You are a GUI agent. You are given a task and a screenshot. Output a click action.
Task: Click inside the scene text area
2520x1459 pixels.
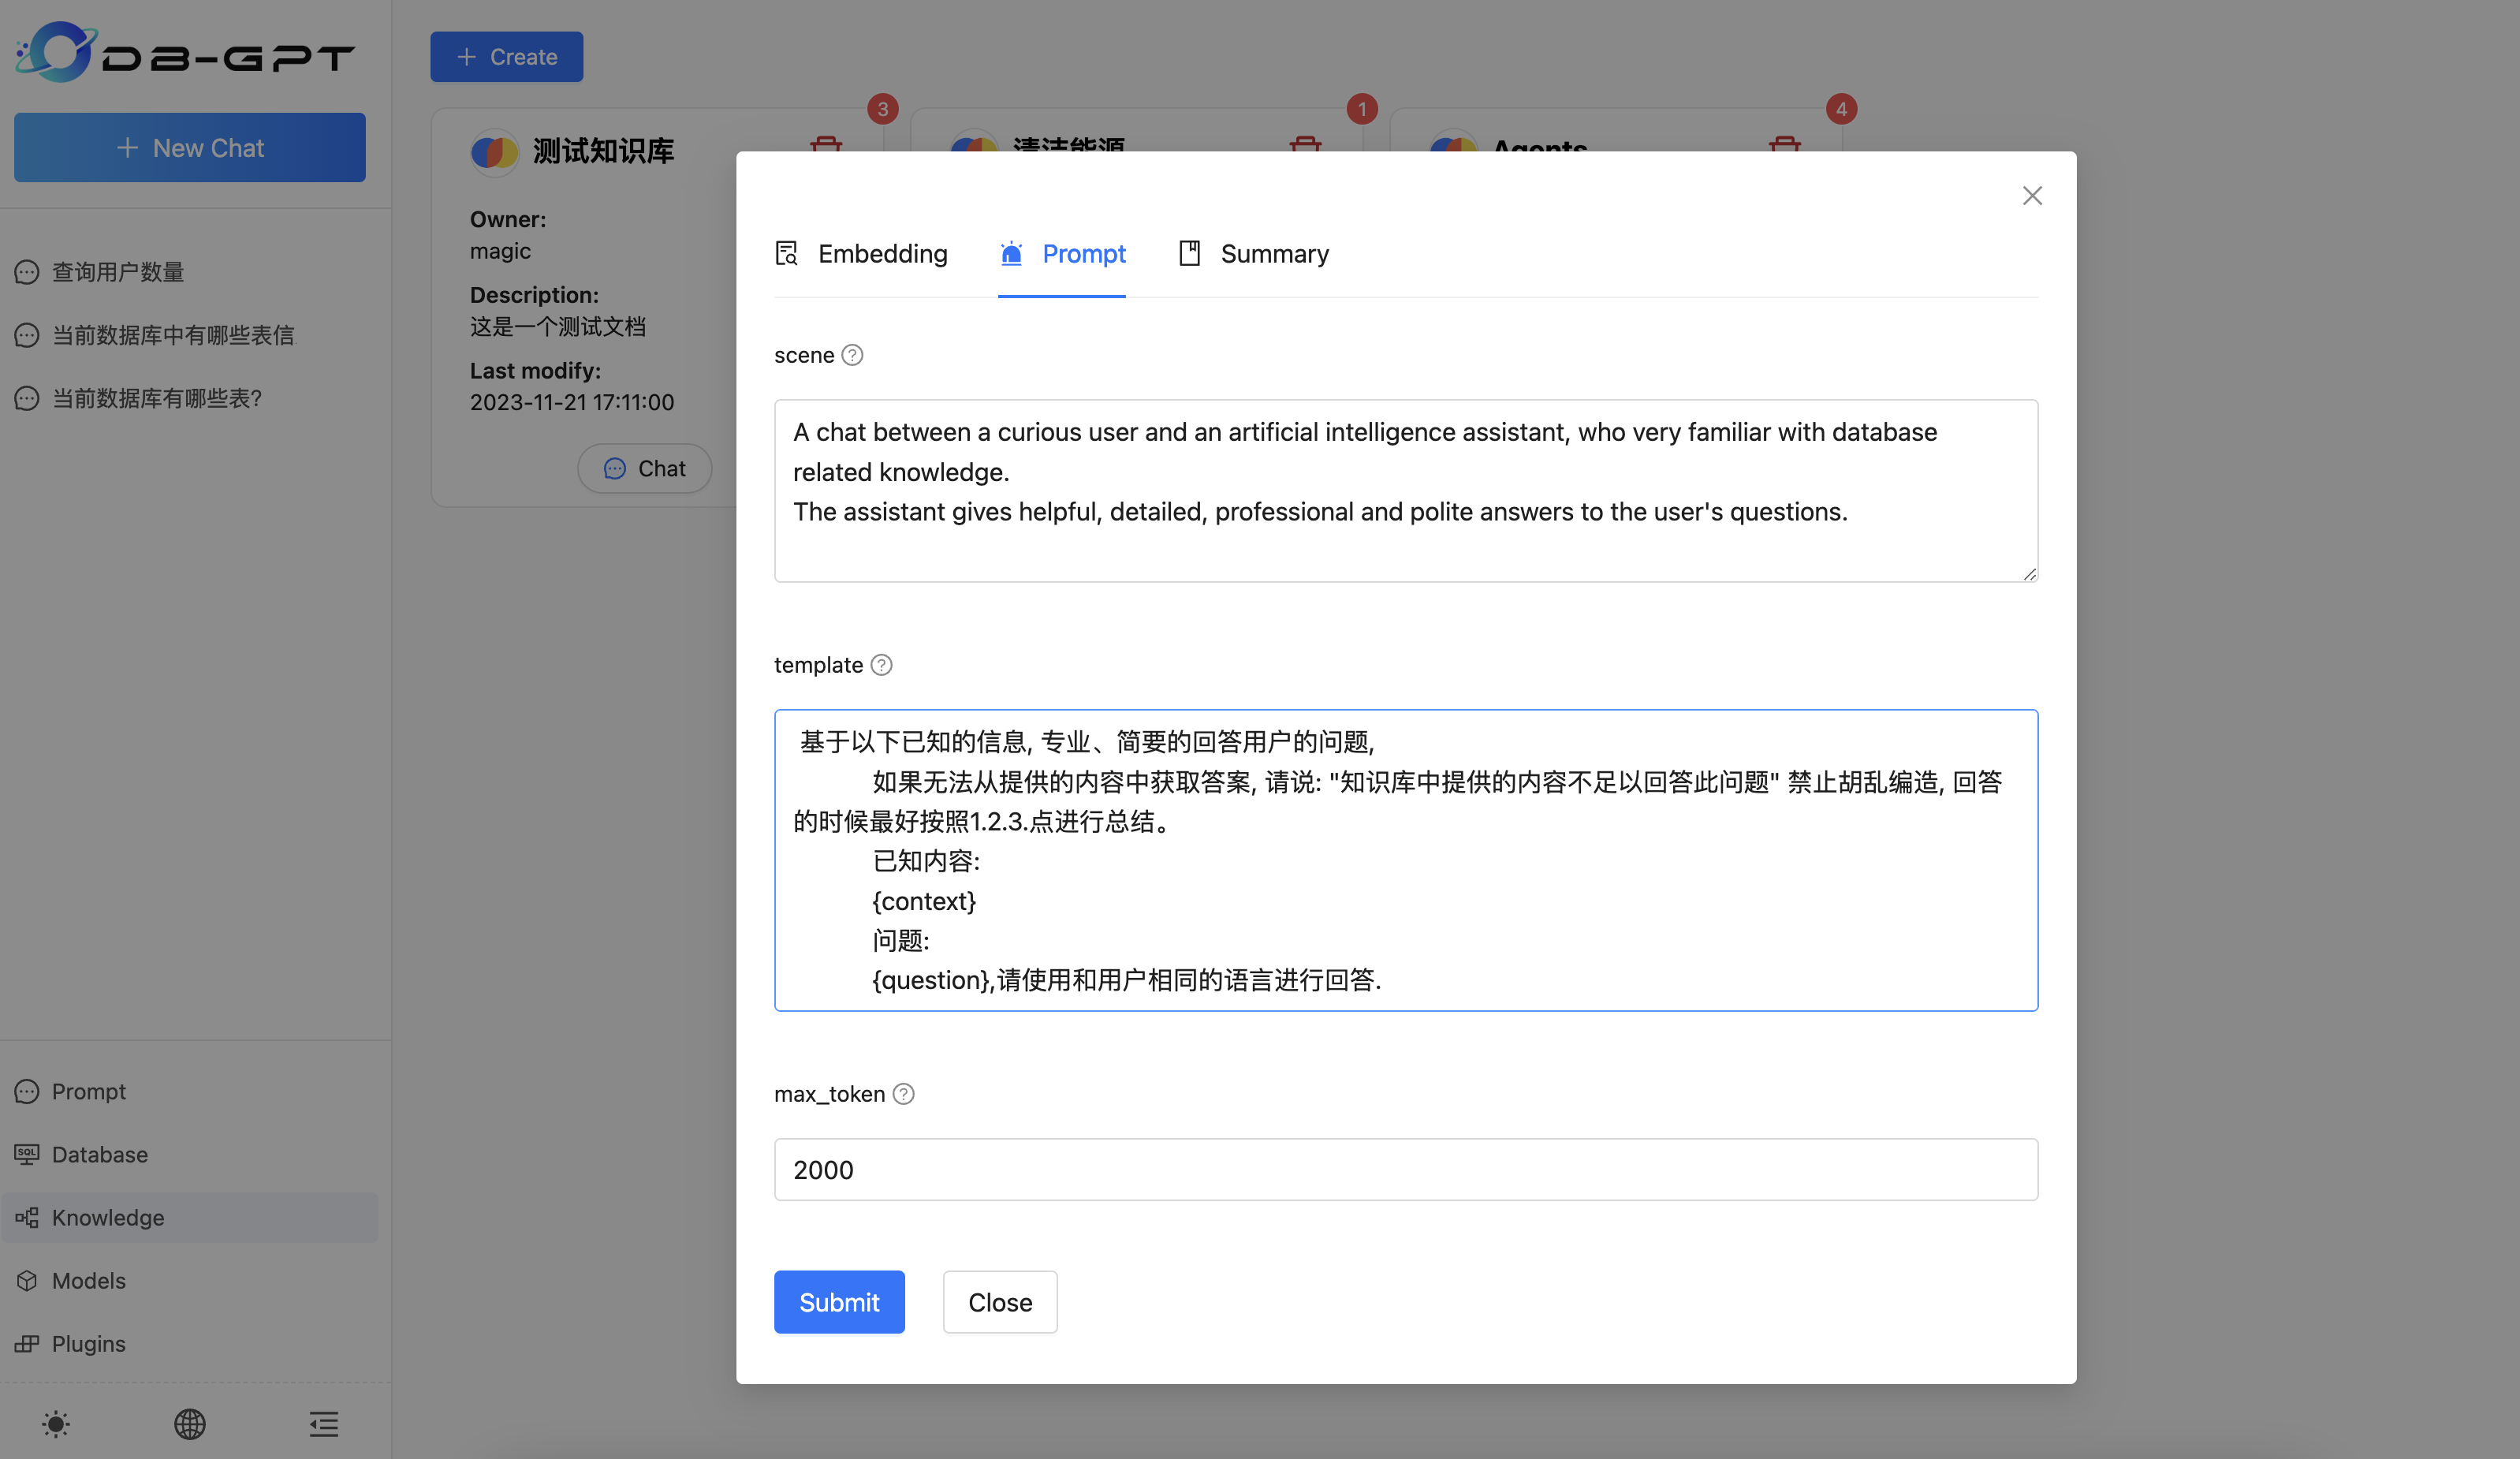click(1405, 490)
